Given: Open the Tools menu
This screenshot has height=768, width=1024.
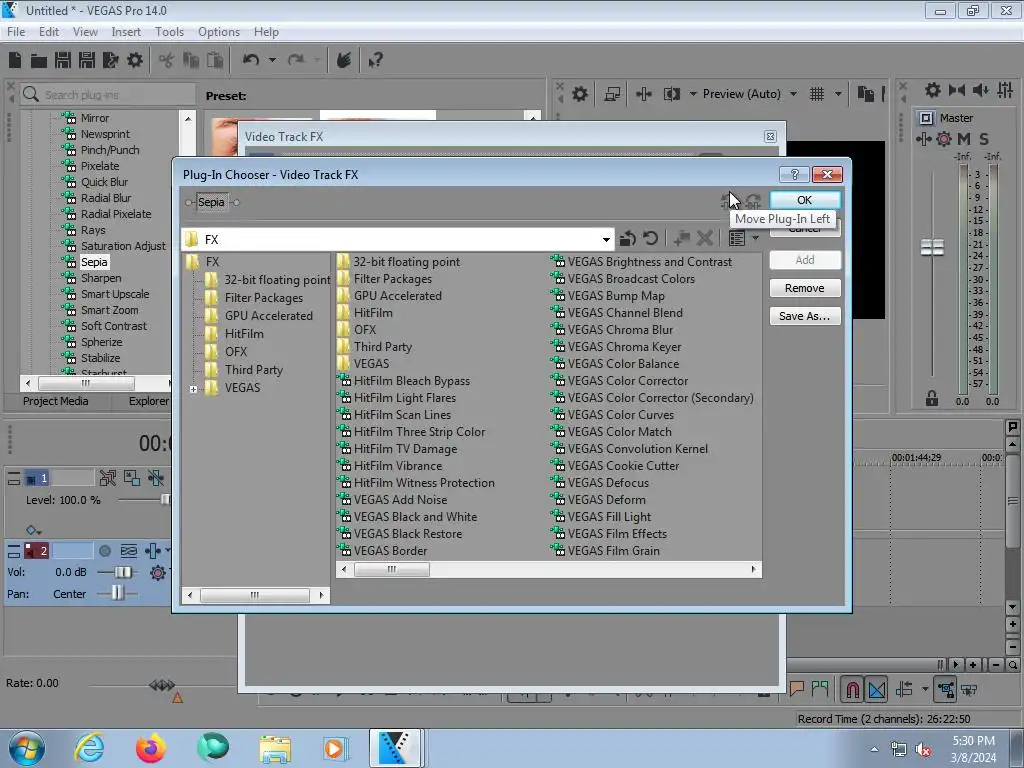Looking at the screenshot, I should [x=169, y=31].
